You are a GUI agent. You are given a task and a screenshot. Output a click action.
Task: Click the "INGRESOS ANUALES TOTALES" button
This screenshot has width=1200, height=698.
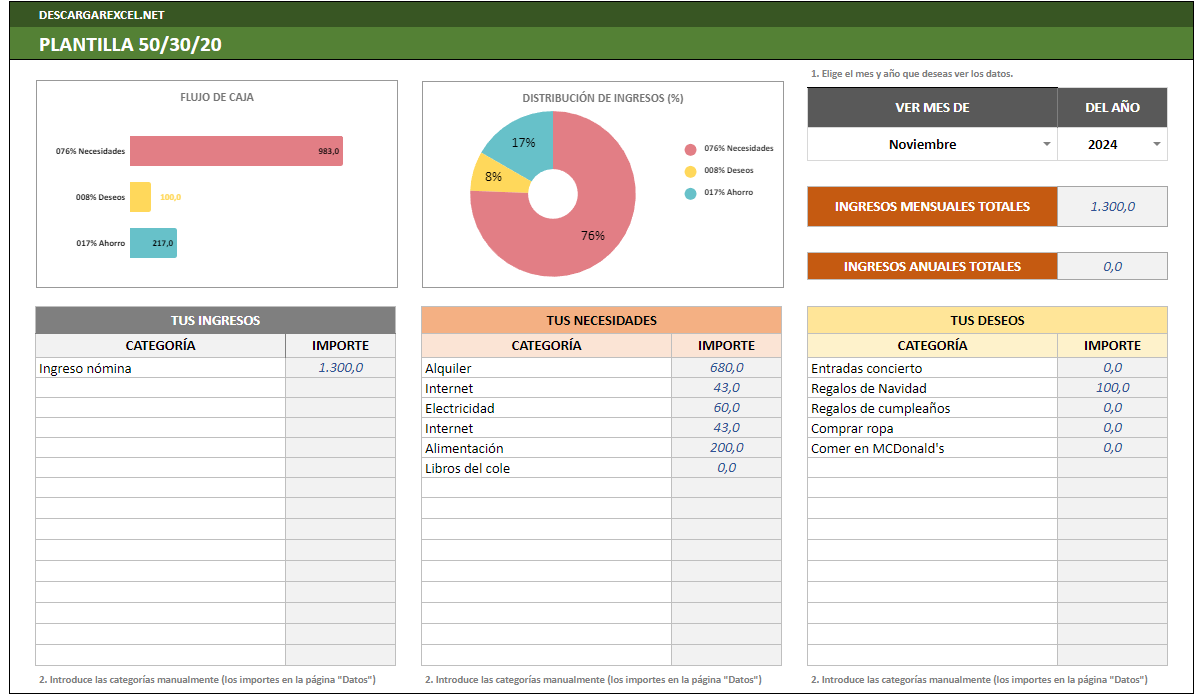932,266
